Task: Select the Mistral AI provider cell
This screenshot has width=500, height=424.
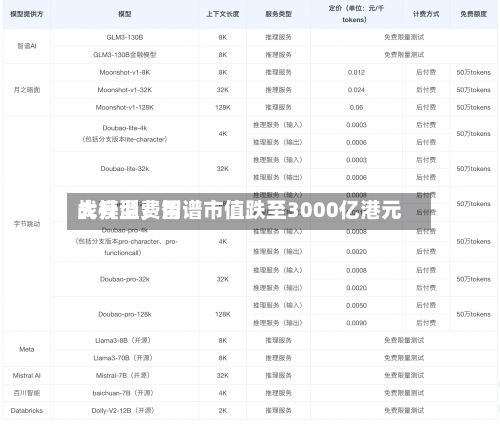Action: pos(27,376)
